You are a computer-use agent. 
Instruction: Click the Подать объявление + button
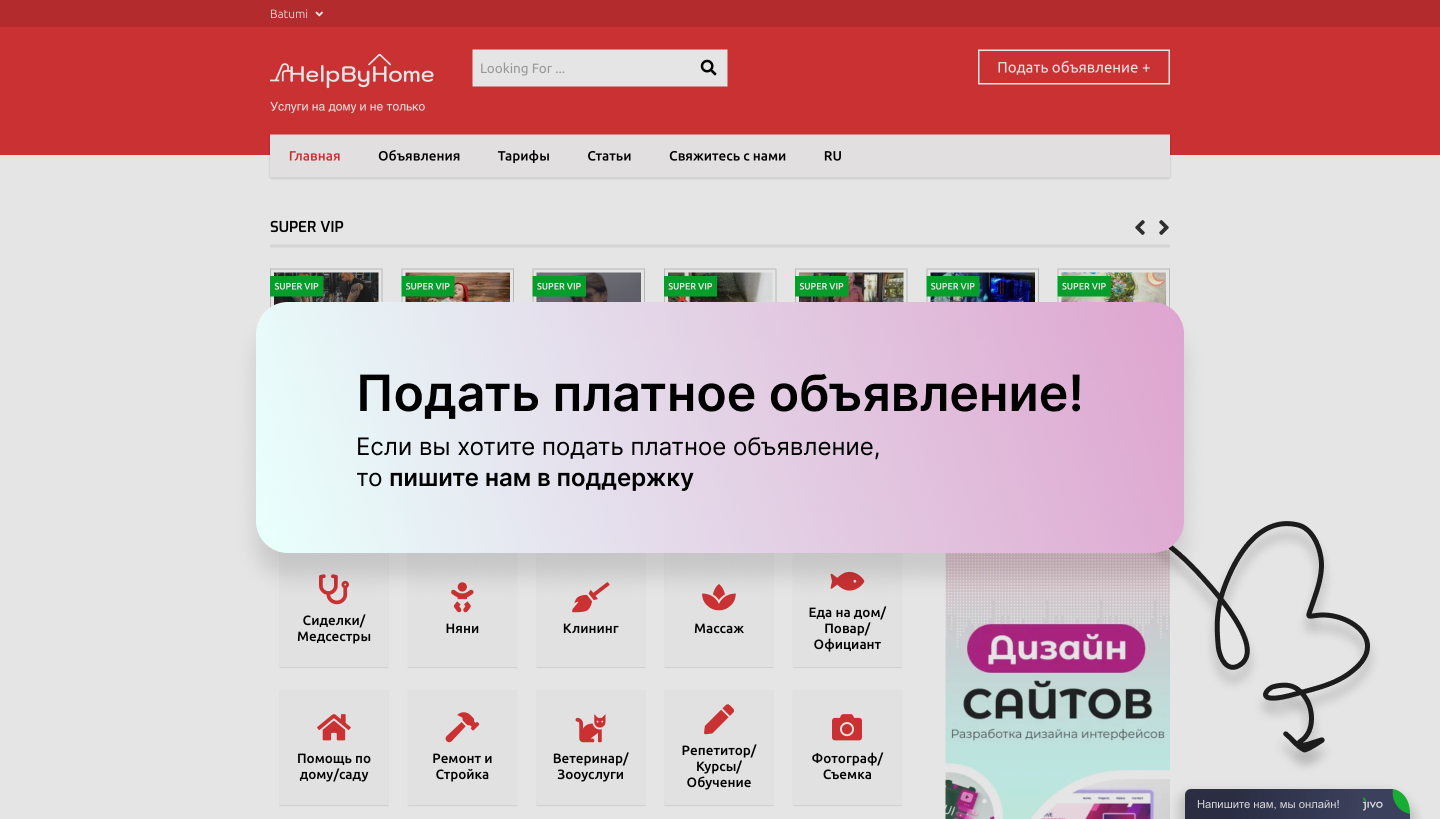tap(1073, 66)
